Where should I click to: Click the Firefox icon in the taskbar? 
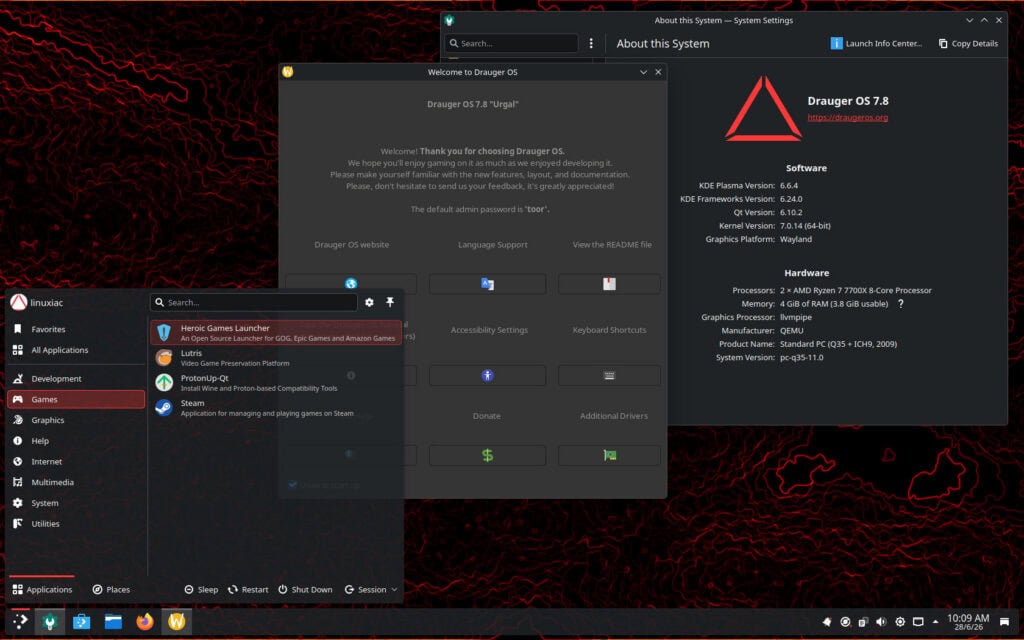point(145,621)
